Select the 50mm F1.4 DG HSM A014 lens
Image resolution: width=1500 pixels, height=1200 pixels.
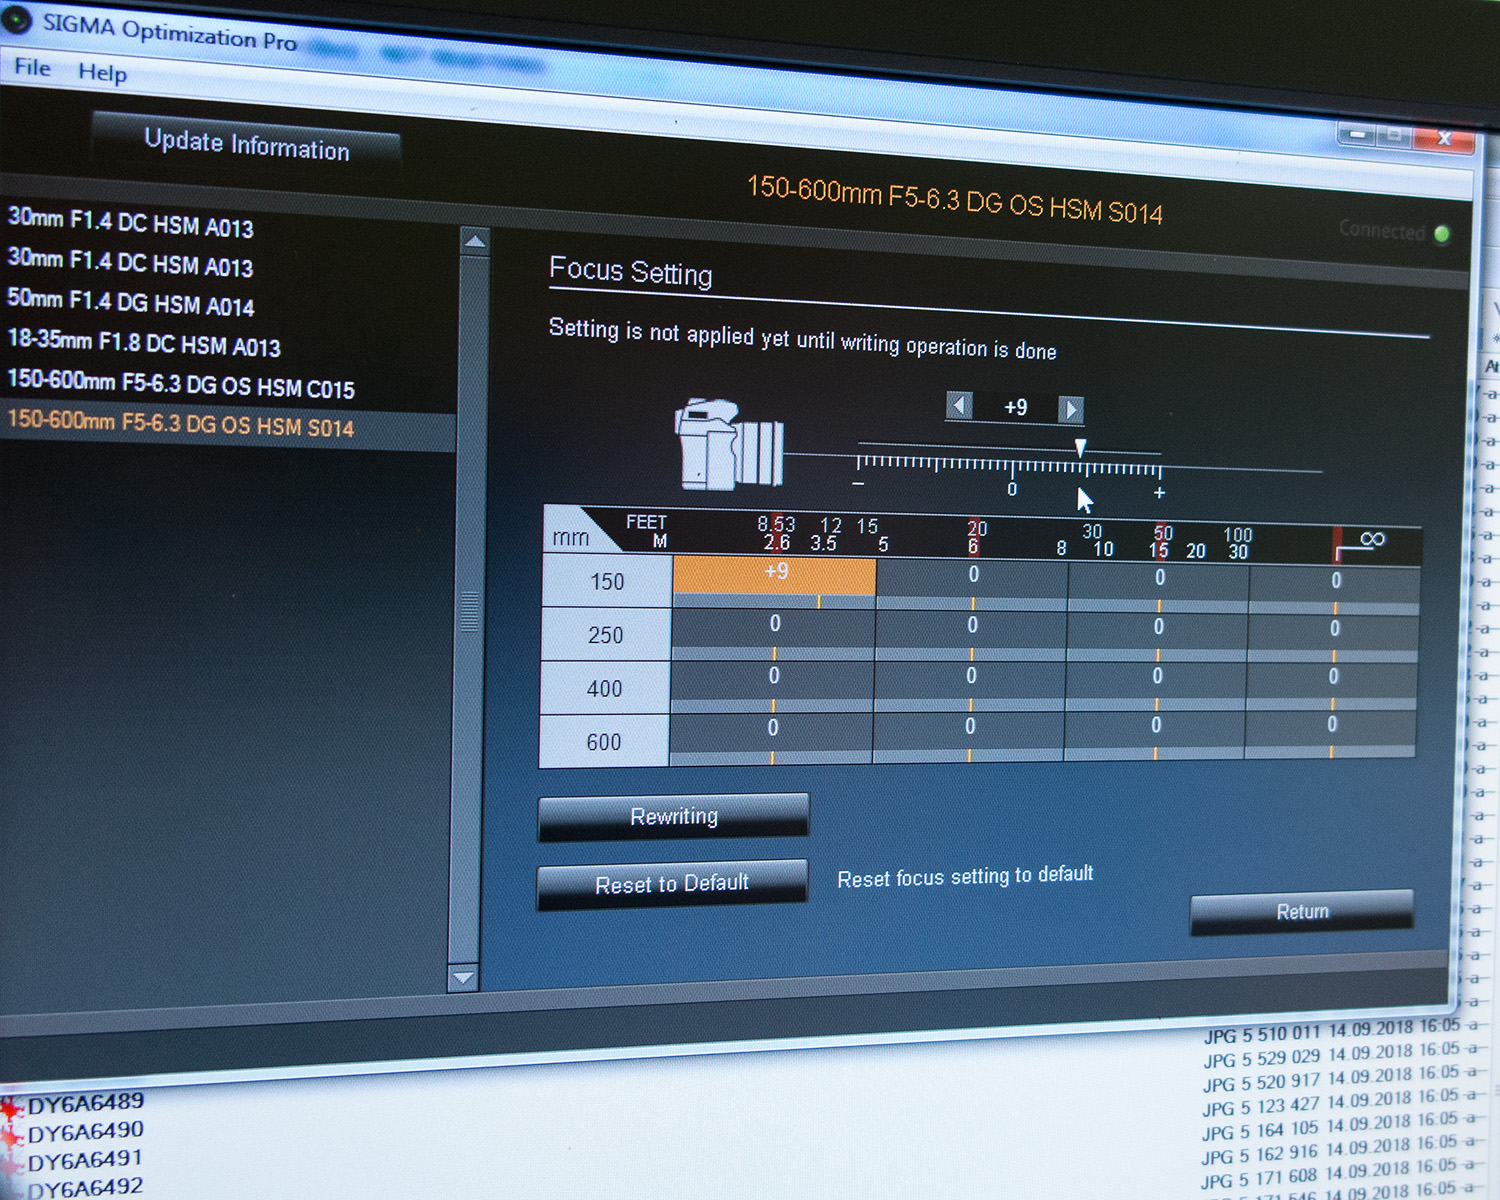click(x=131, y=301)
